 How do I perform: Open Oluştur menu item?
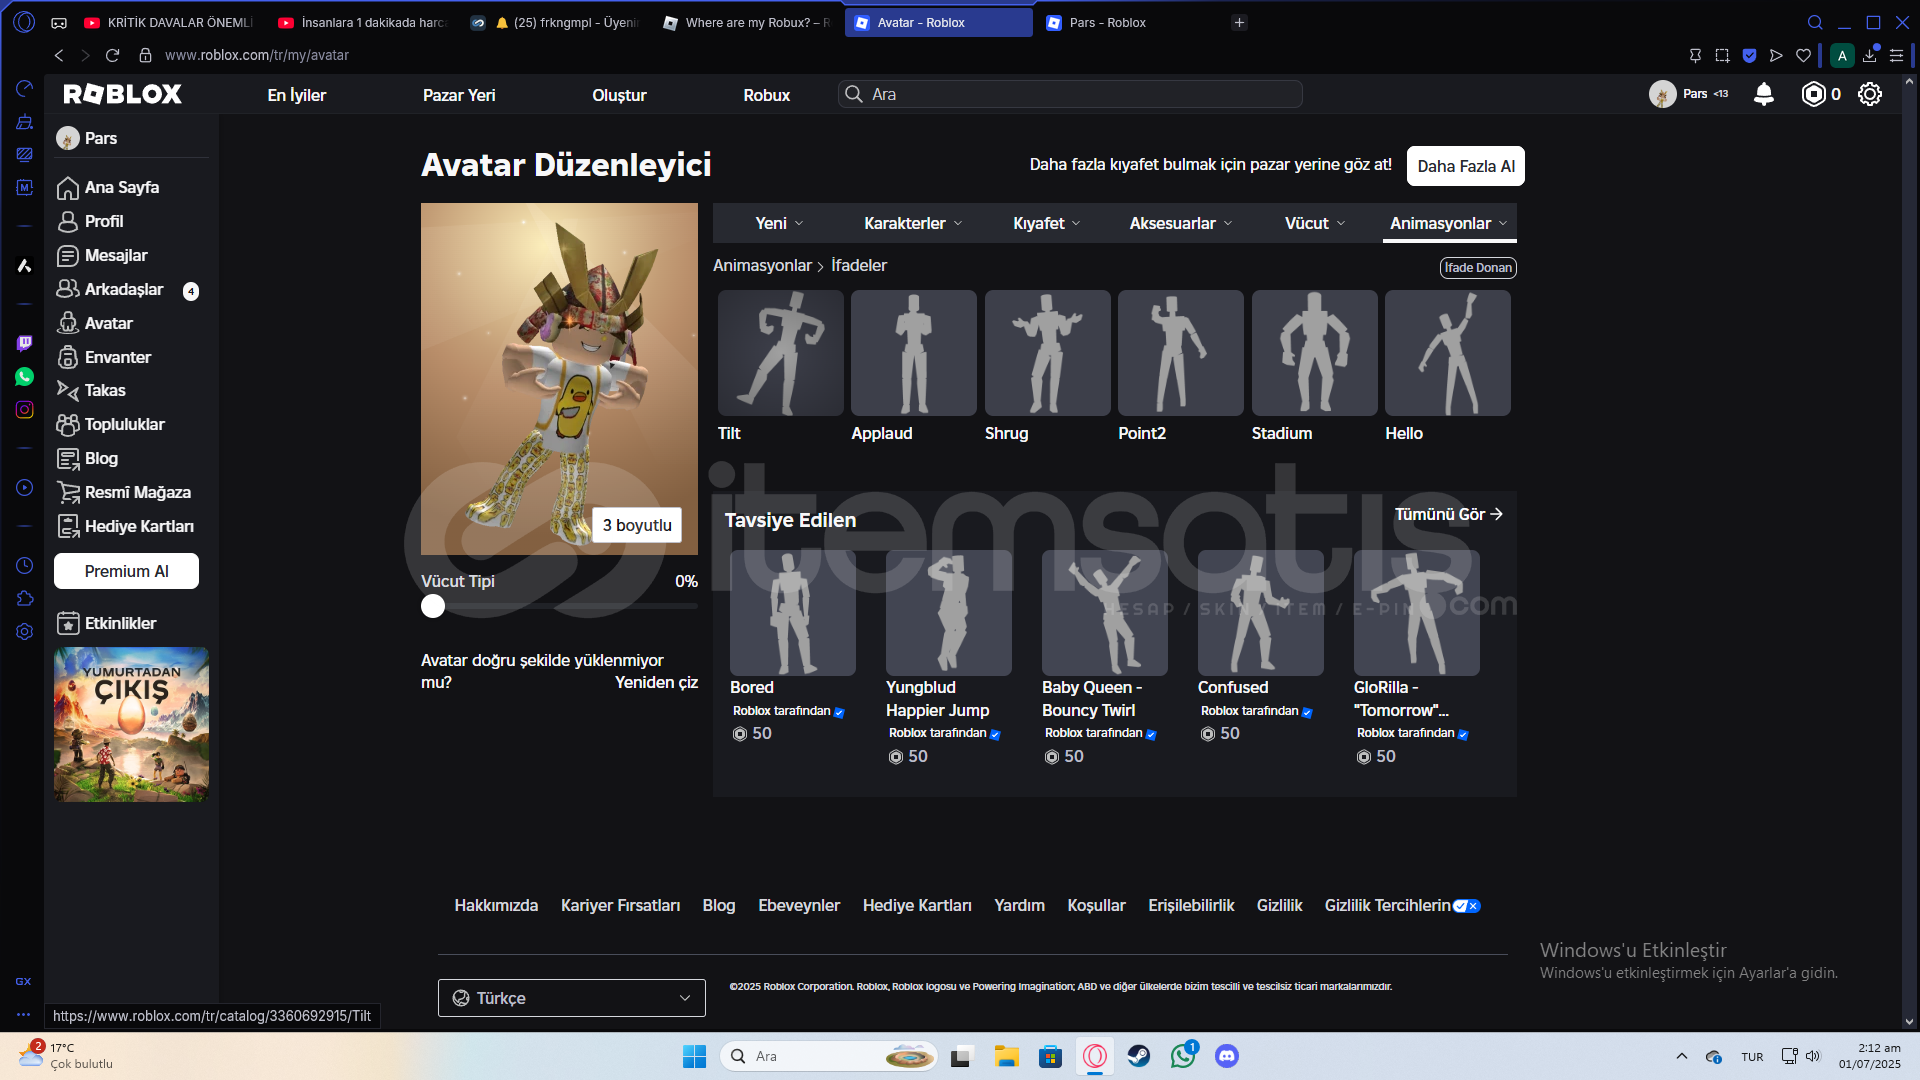click(619, 95)
